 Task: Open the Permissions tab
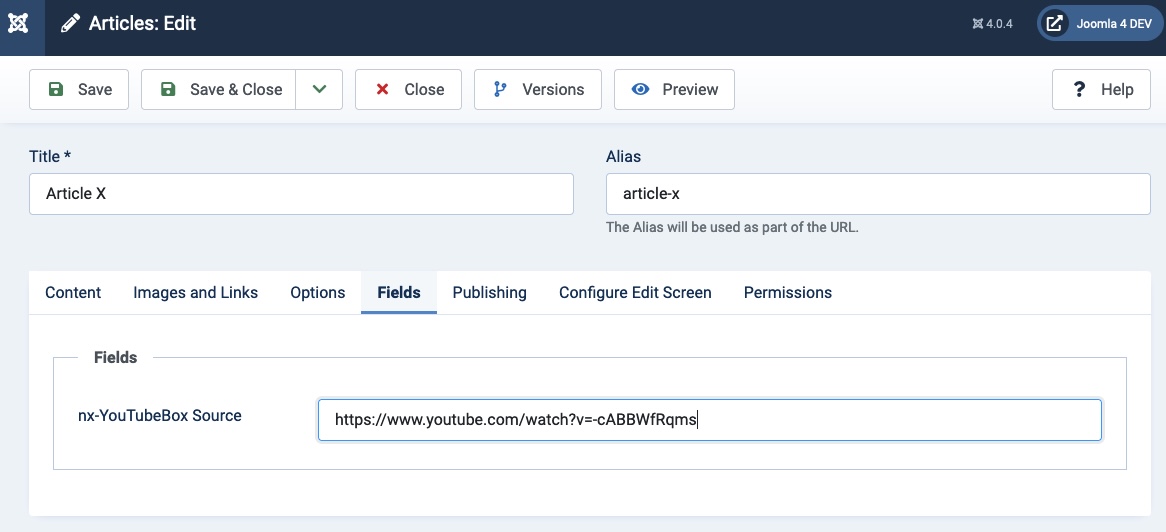point(787,292)
